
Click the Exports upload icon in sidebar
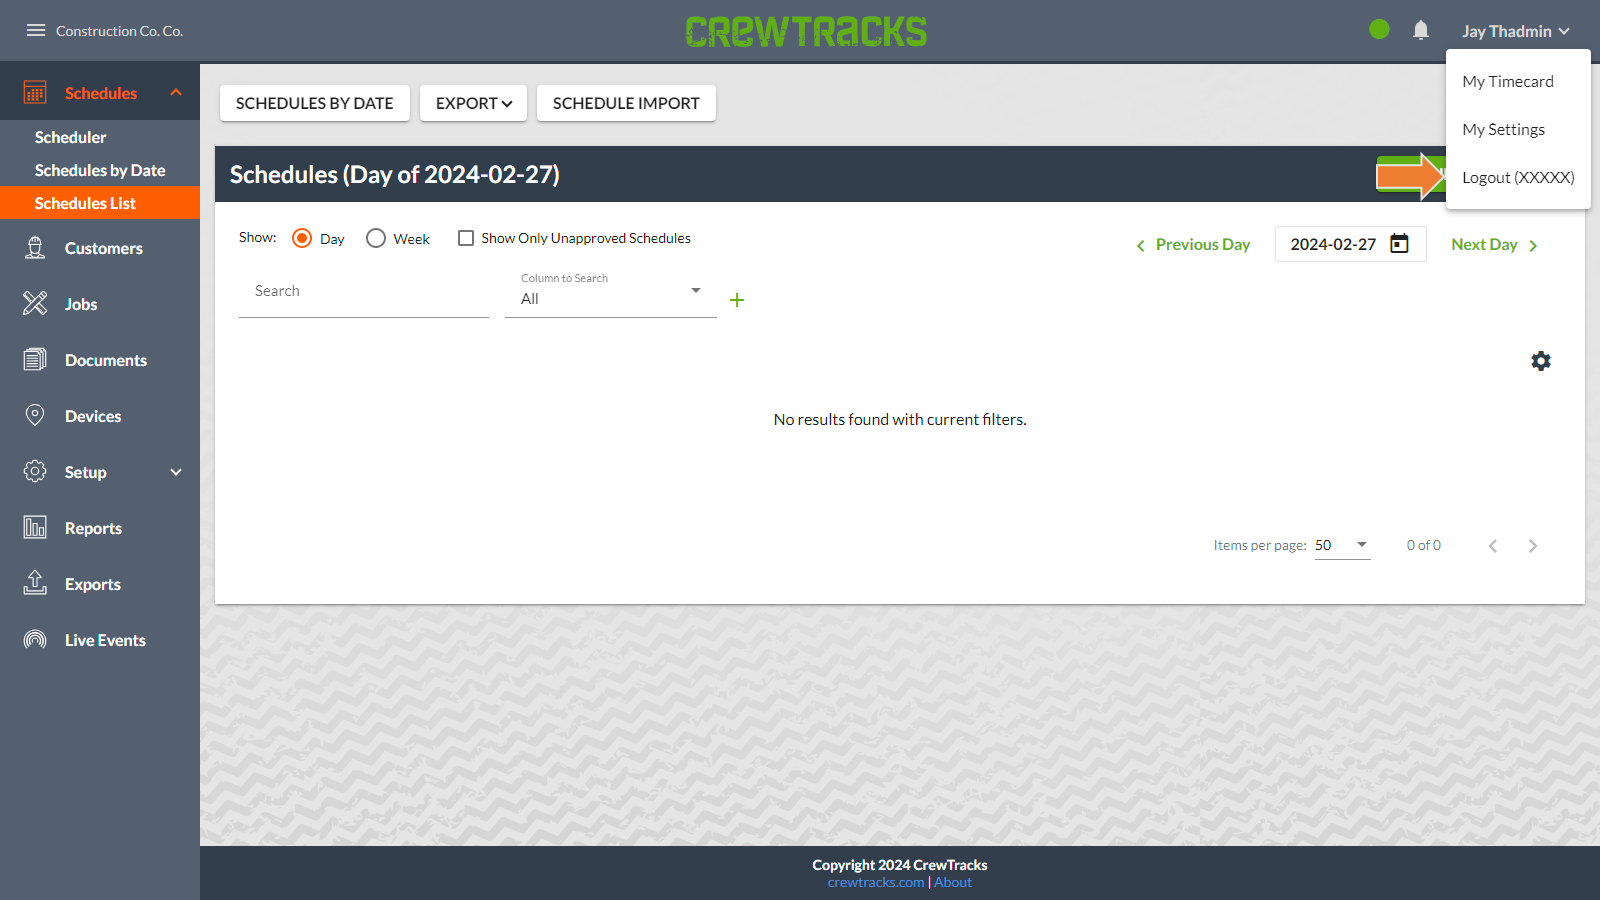(x=35, y=584)
